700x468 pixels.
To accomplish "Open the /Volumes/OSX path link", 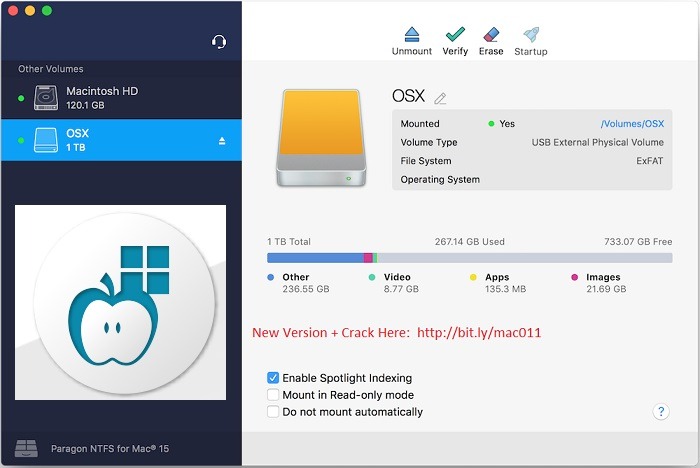I will [x=632, y=124].
